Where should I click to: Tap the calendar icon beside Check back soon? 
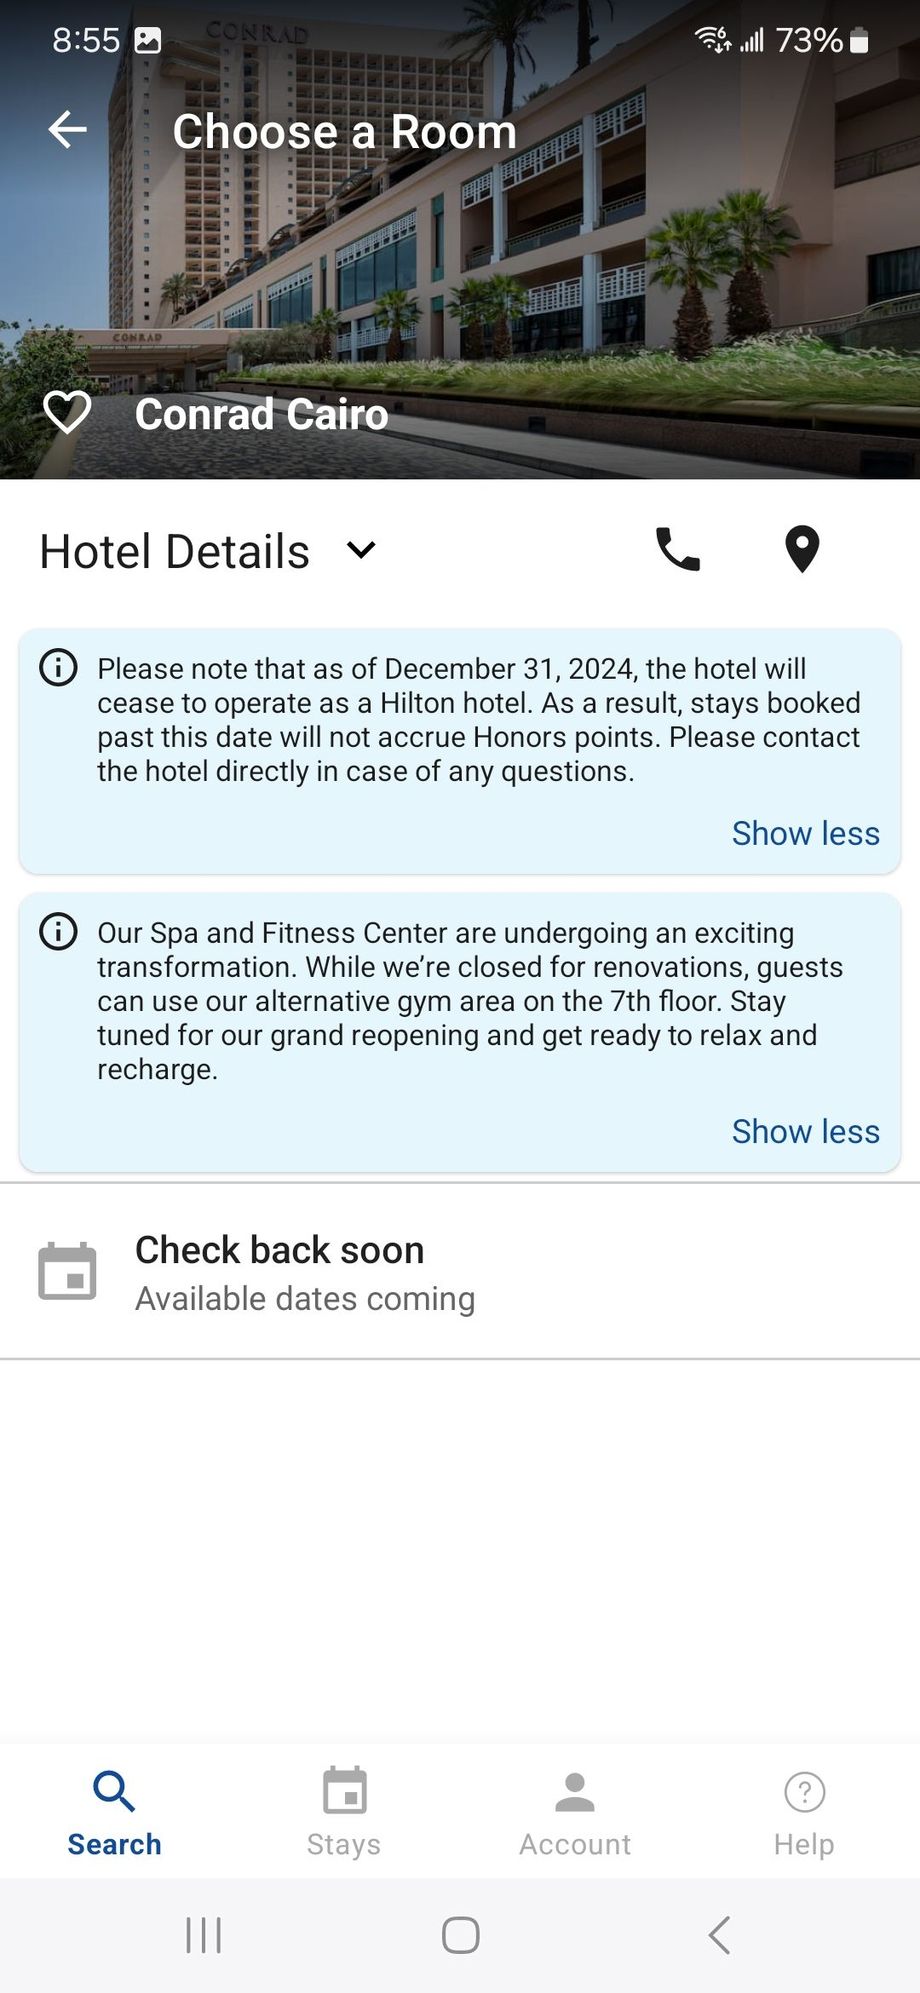click(x=67, y=1271)
